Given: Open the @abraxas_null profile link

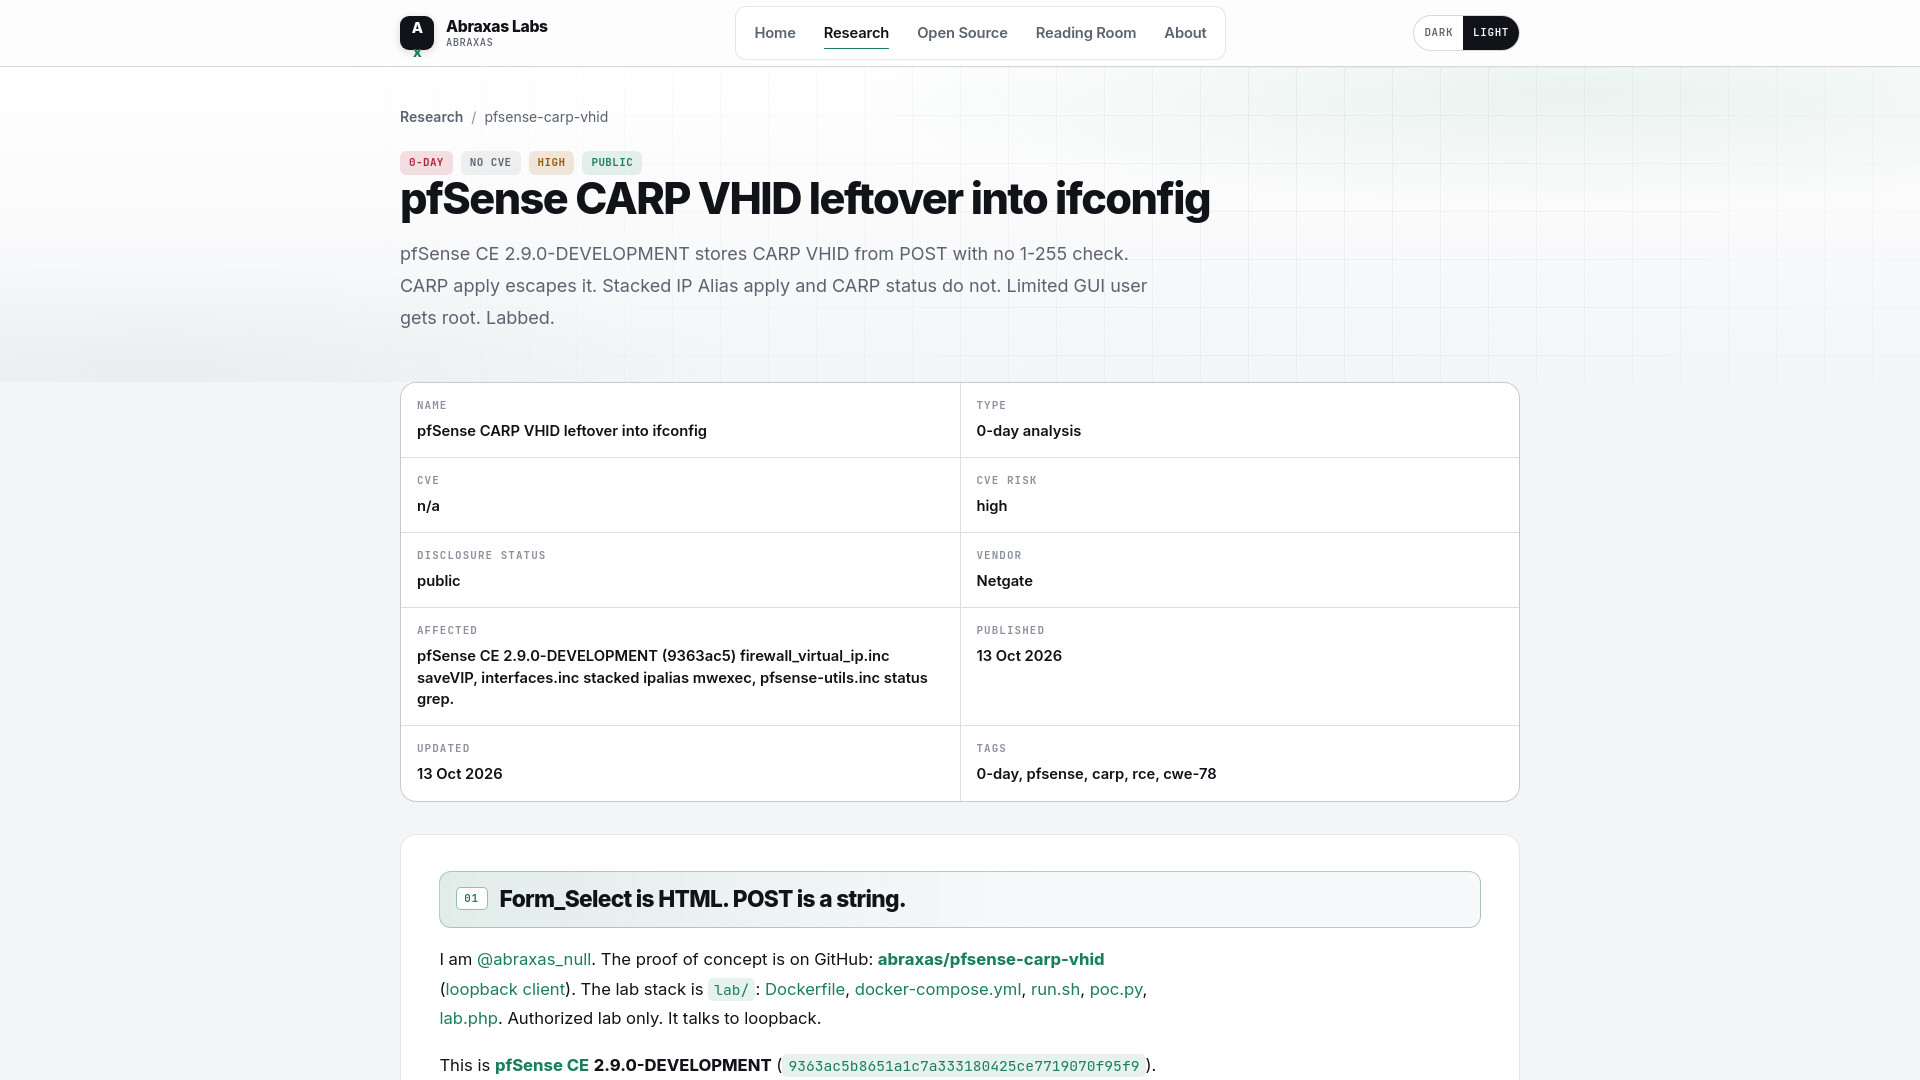Looking at the screenshot, I should click(534, 959).
